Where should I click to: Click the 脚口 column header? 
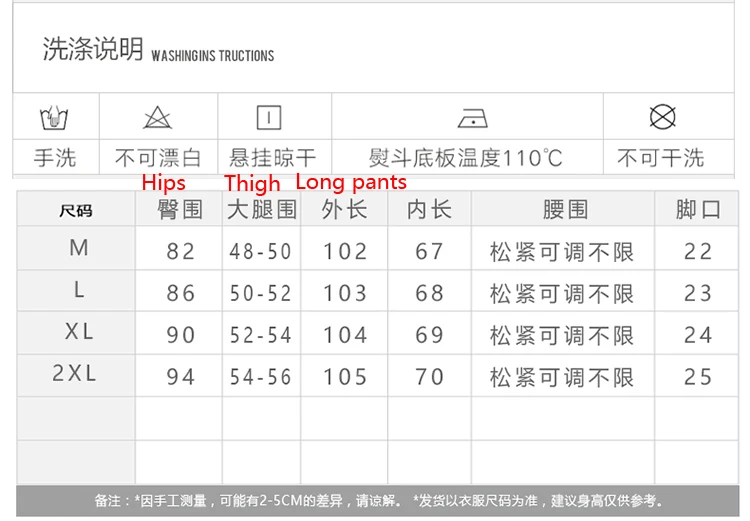click(x=698, y=210)
